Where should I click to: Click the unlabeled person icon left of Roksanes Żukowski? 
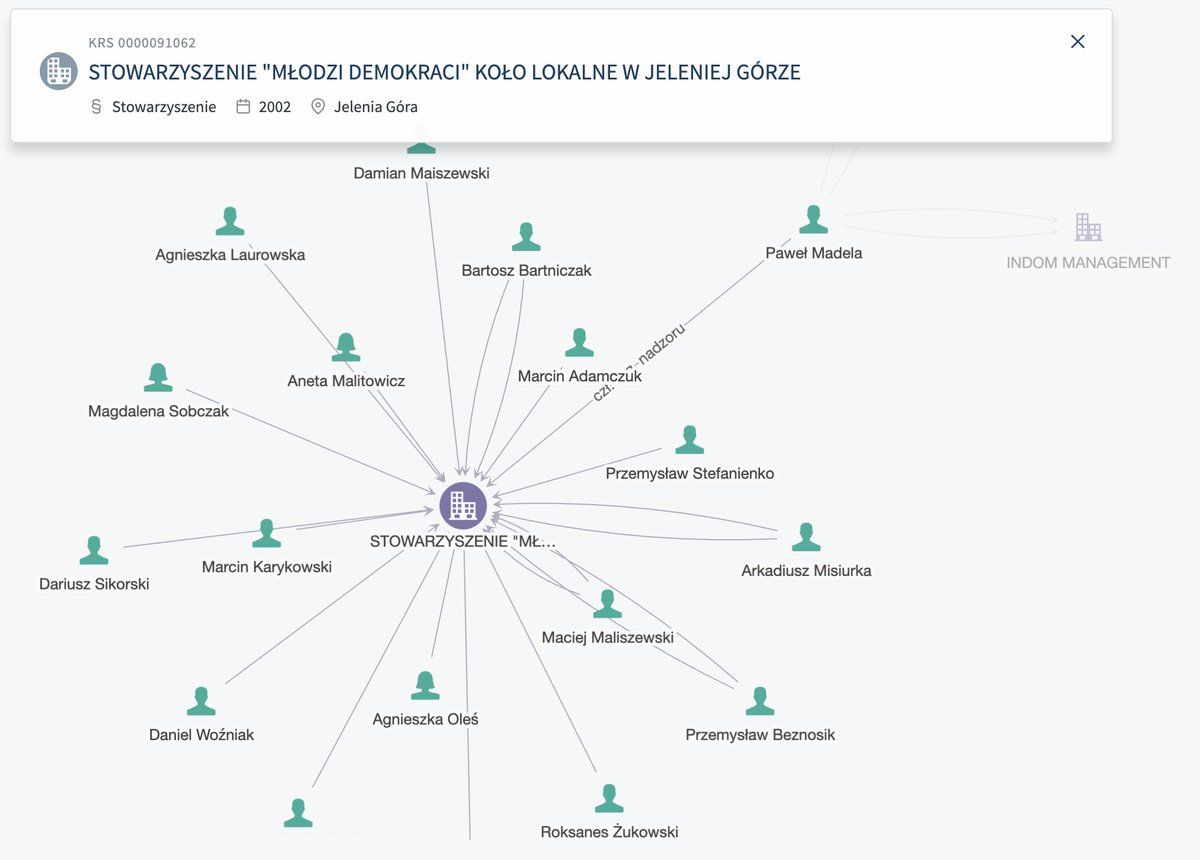click(x=298, y=813)
